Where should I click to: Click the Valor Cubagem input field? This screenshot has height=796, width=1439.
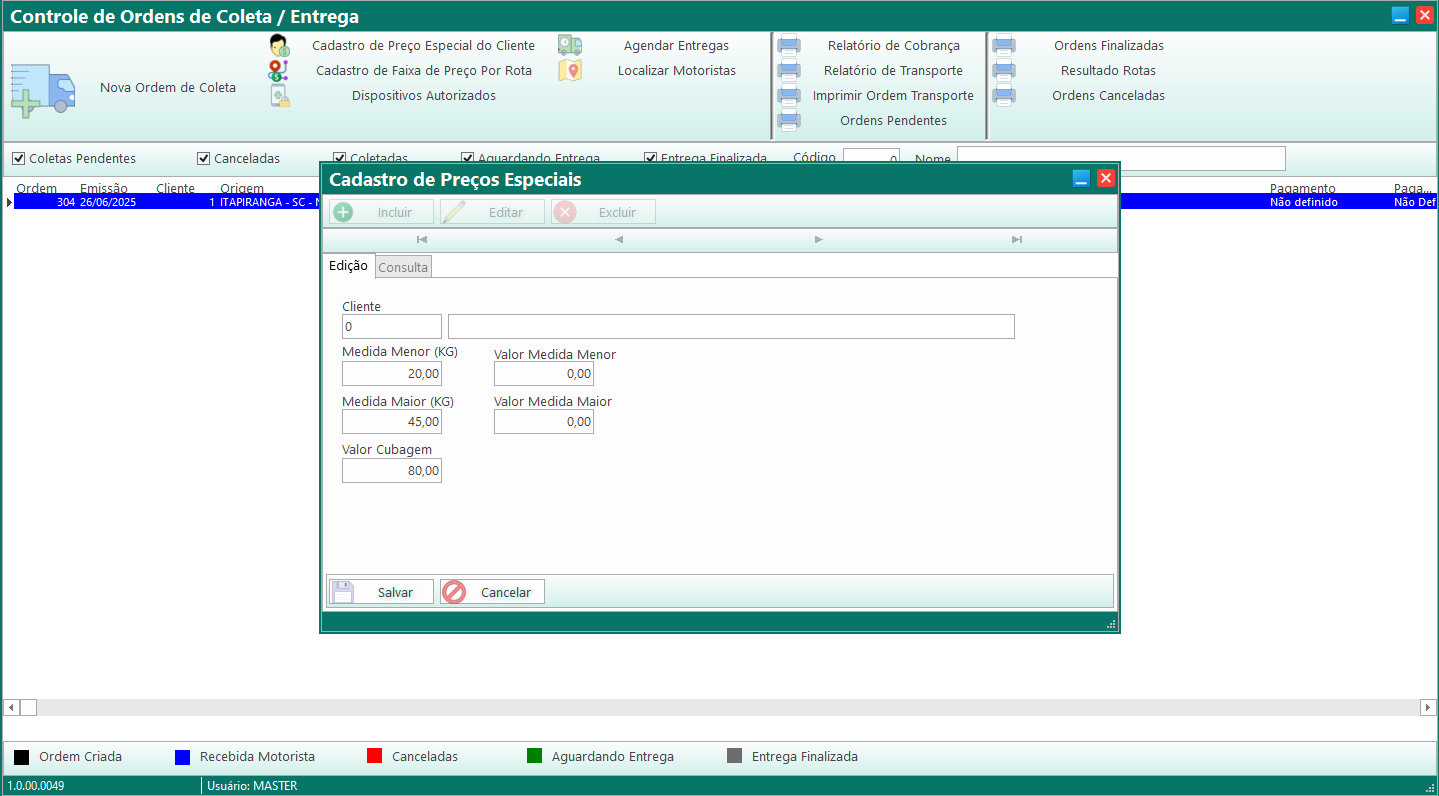(x=392, y=471)
